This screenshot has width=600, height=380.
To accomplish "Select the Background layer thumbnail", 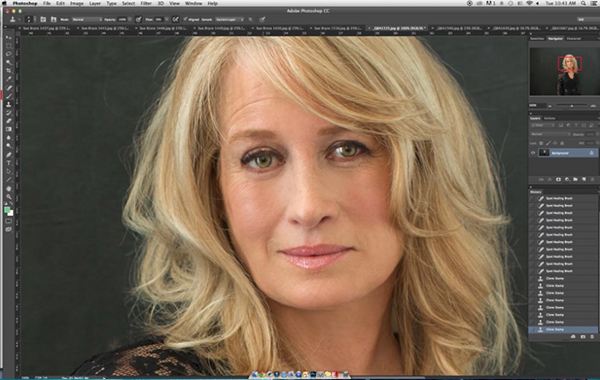I will pos(544,153).
